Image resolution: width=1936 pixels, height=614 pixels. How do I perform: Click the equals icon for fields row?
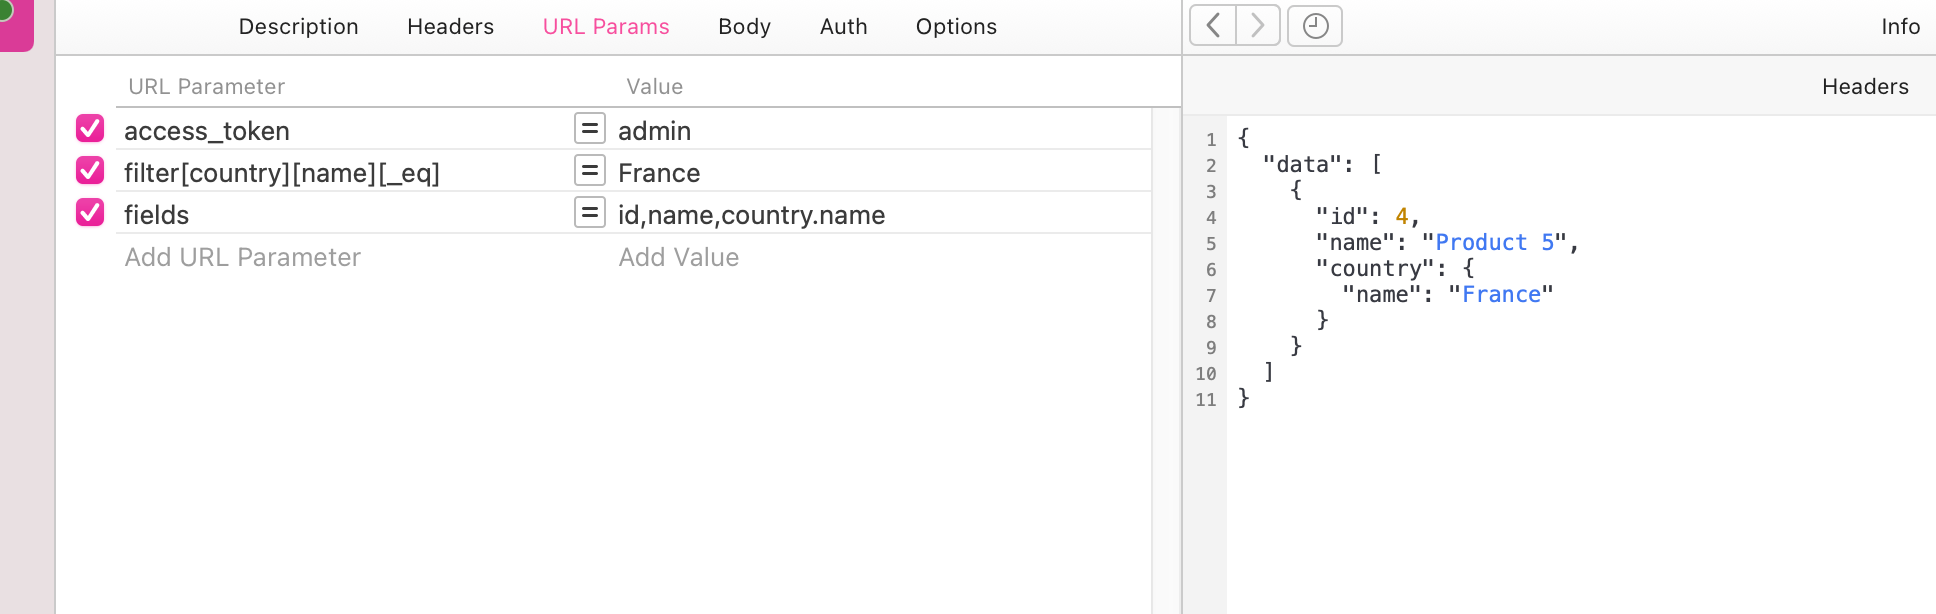(x=590, y=212)
